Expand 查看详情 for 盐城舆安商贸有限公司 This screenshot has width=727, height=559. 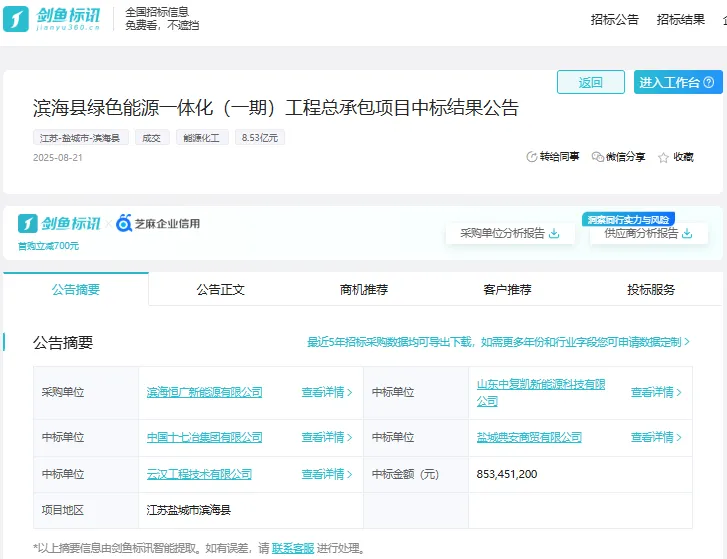point(656,437)
